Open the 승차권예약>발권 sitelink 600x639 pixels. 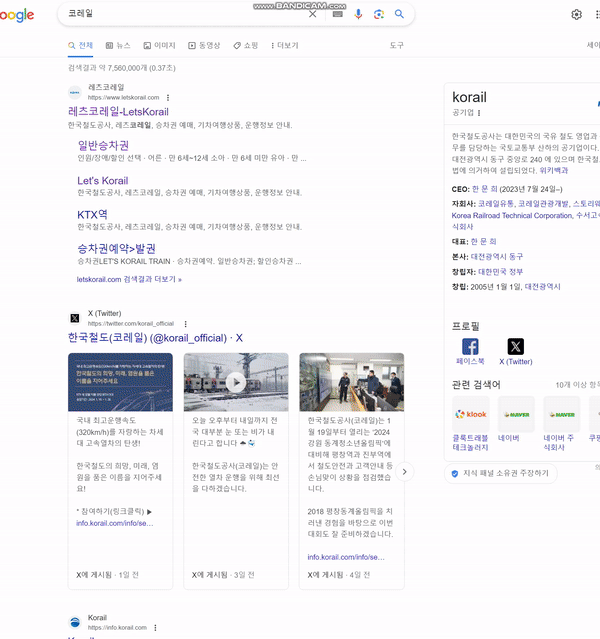pos(117,249)
